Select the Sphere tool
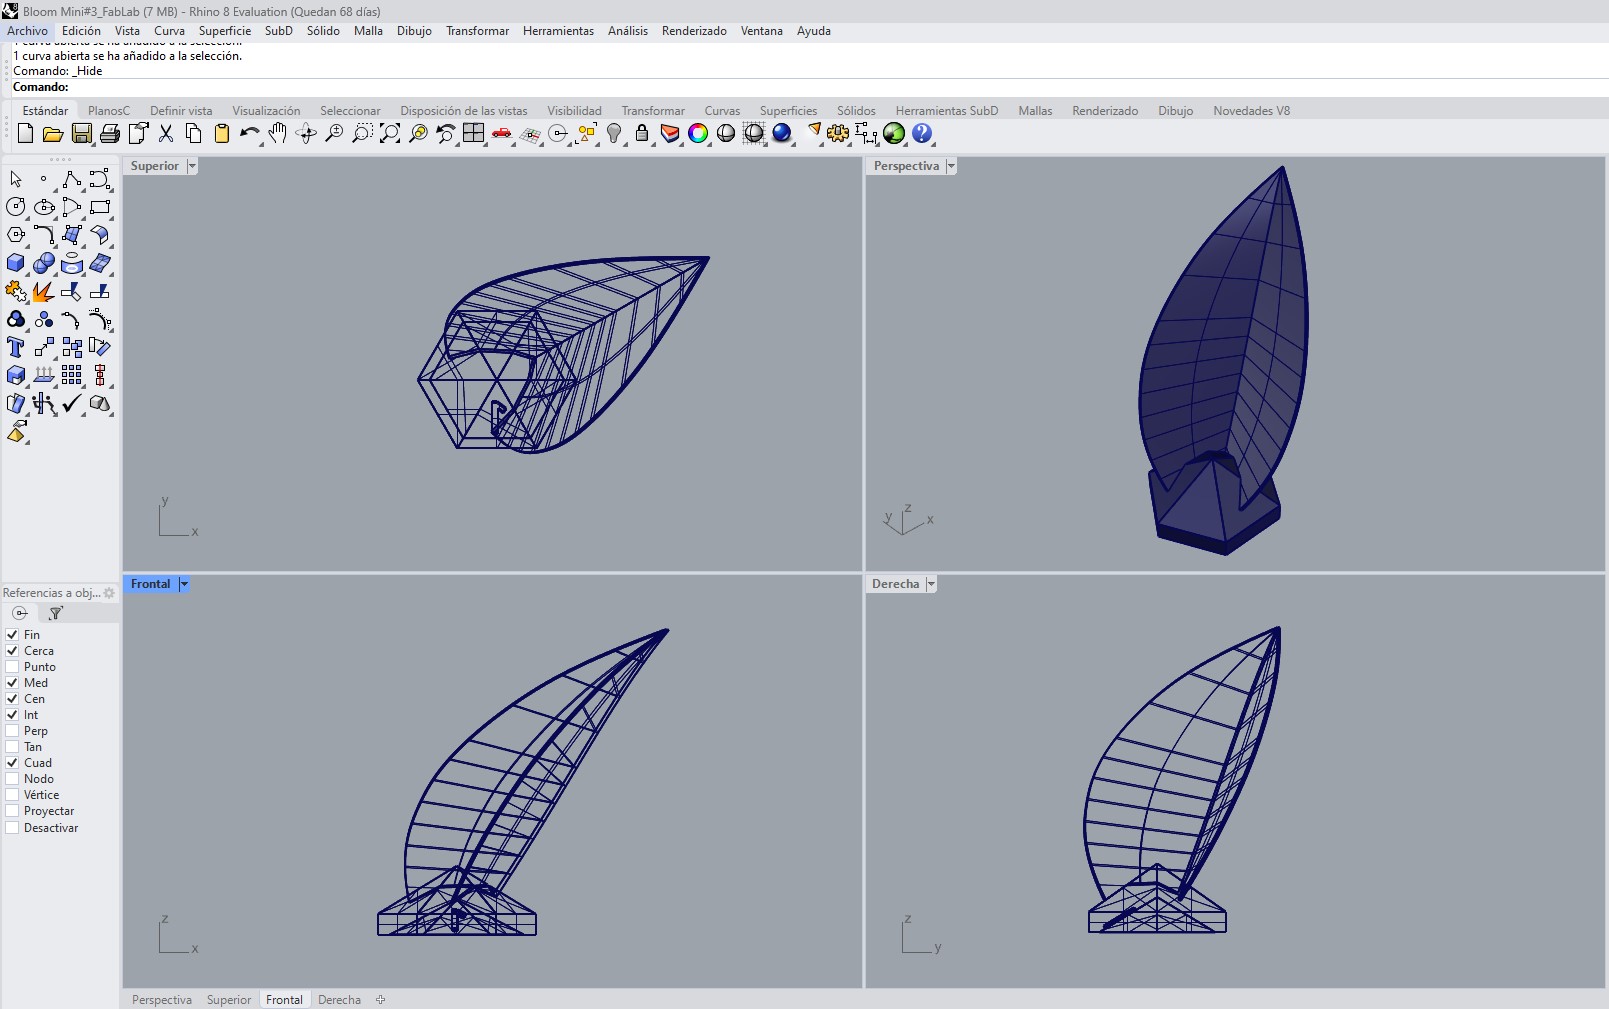Viewport: 1609px width, 1009px height. tap(45, 264)
